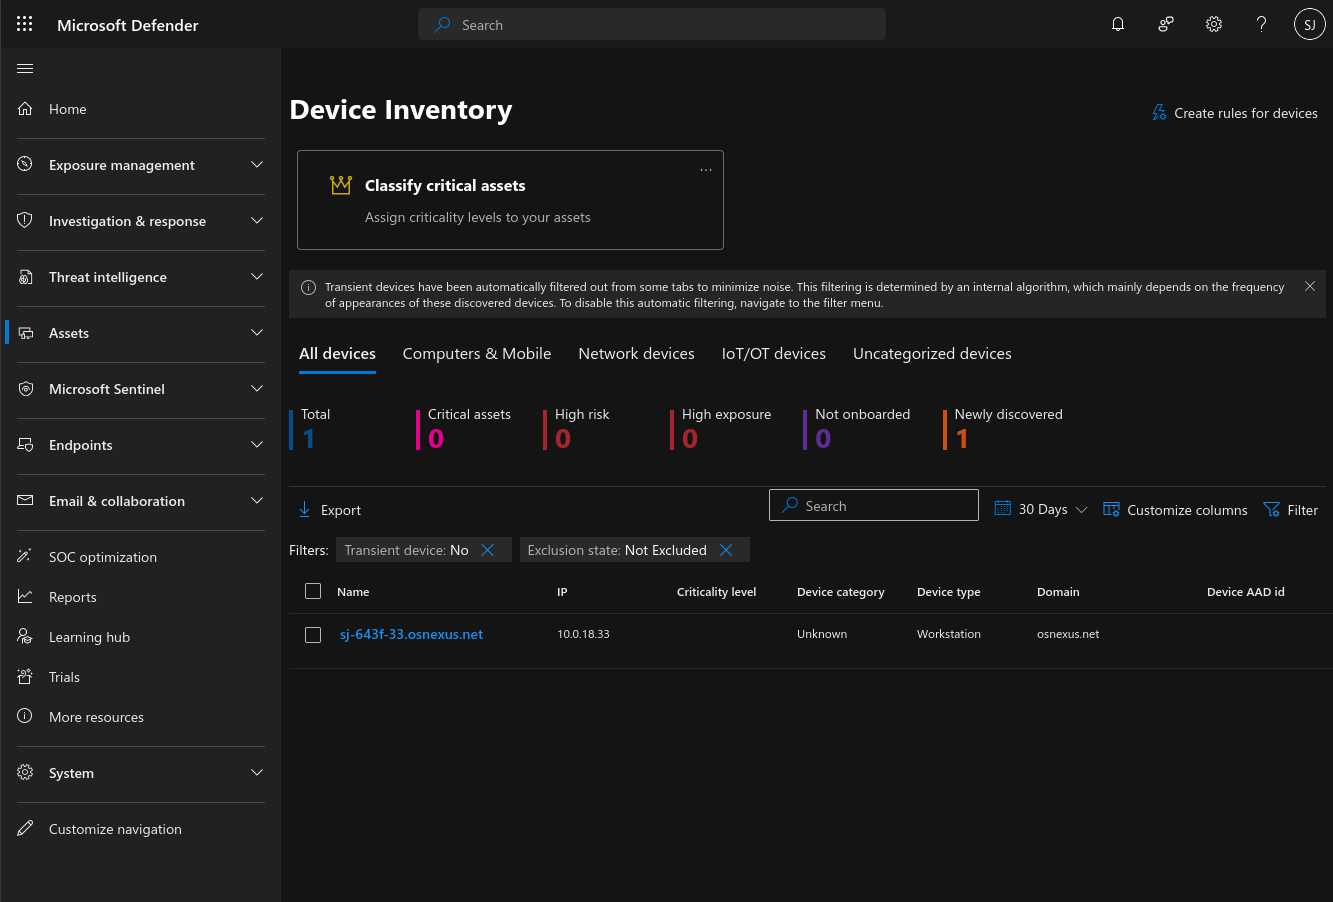The height and width of the screenshot is (902, 1333).
Task: Check the sj-643f-33.osnexus.net row checkbox
Action: [x=313, y=635]
